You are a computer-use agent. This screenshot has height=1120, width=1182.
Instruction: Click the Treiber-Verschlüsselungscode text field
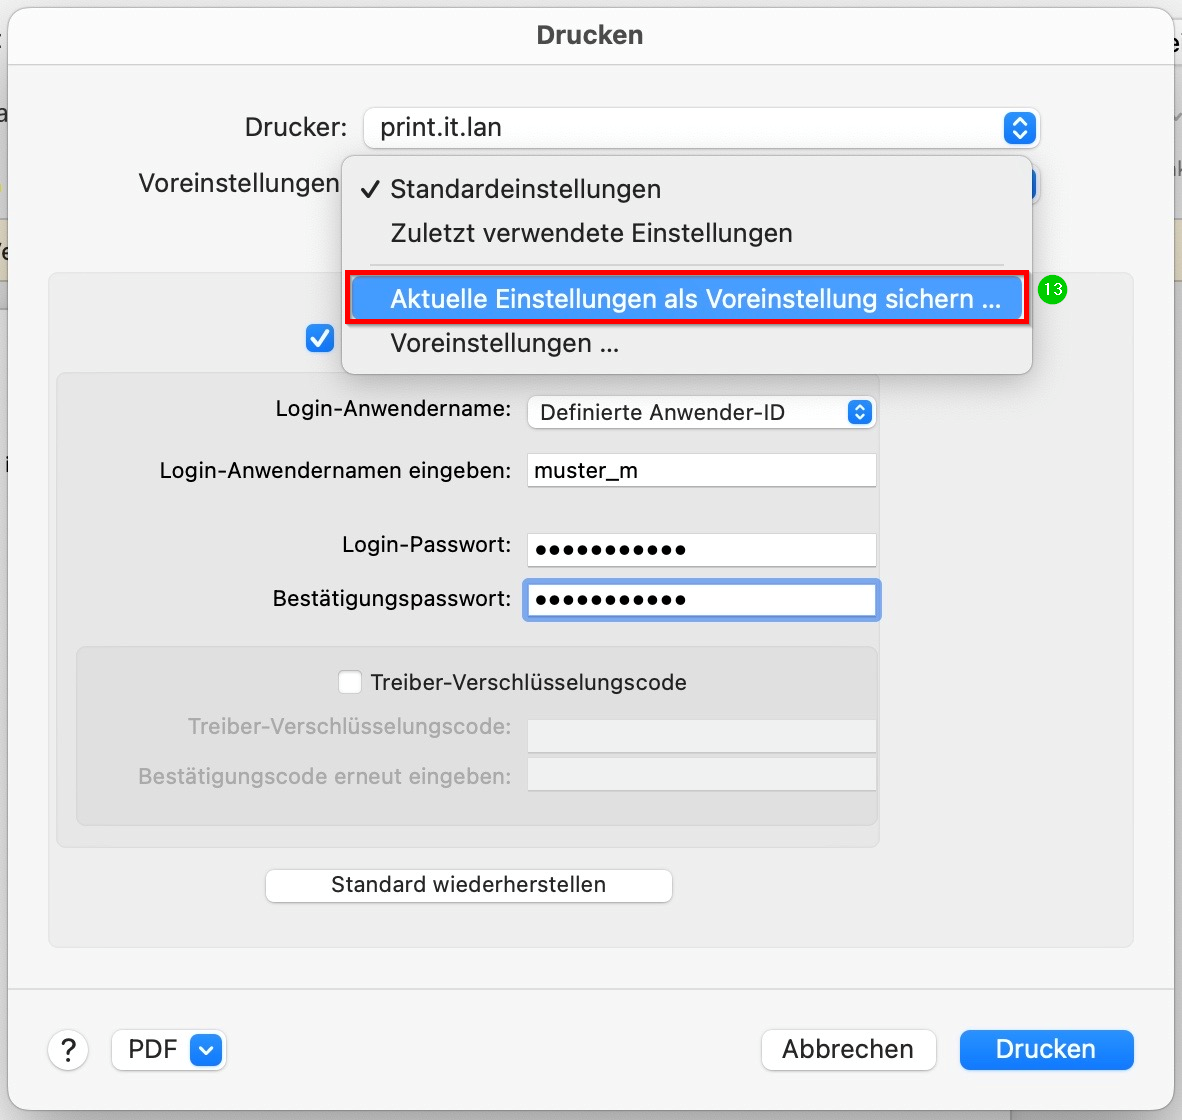click(701, 735)
